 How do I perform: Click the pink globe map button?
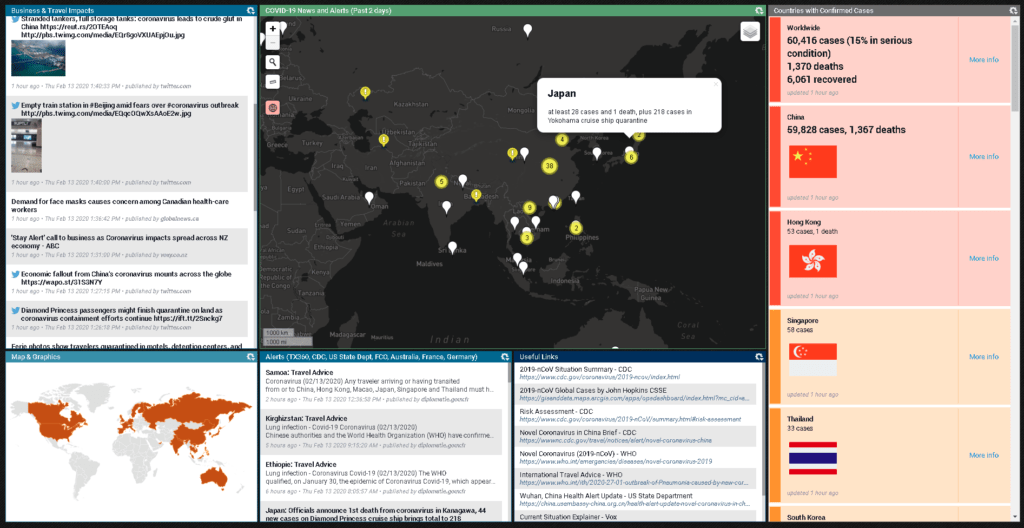click(x=273, y=107)
